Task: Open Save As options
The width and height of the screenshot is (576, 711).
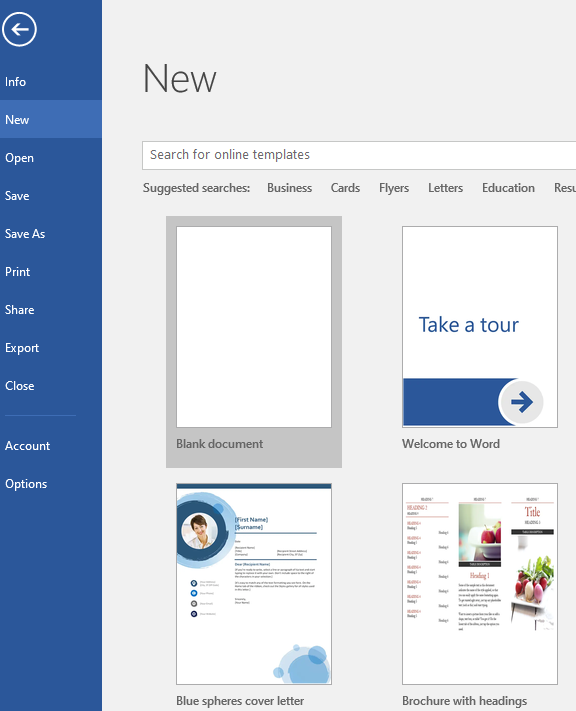Action: 51,234
